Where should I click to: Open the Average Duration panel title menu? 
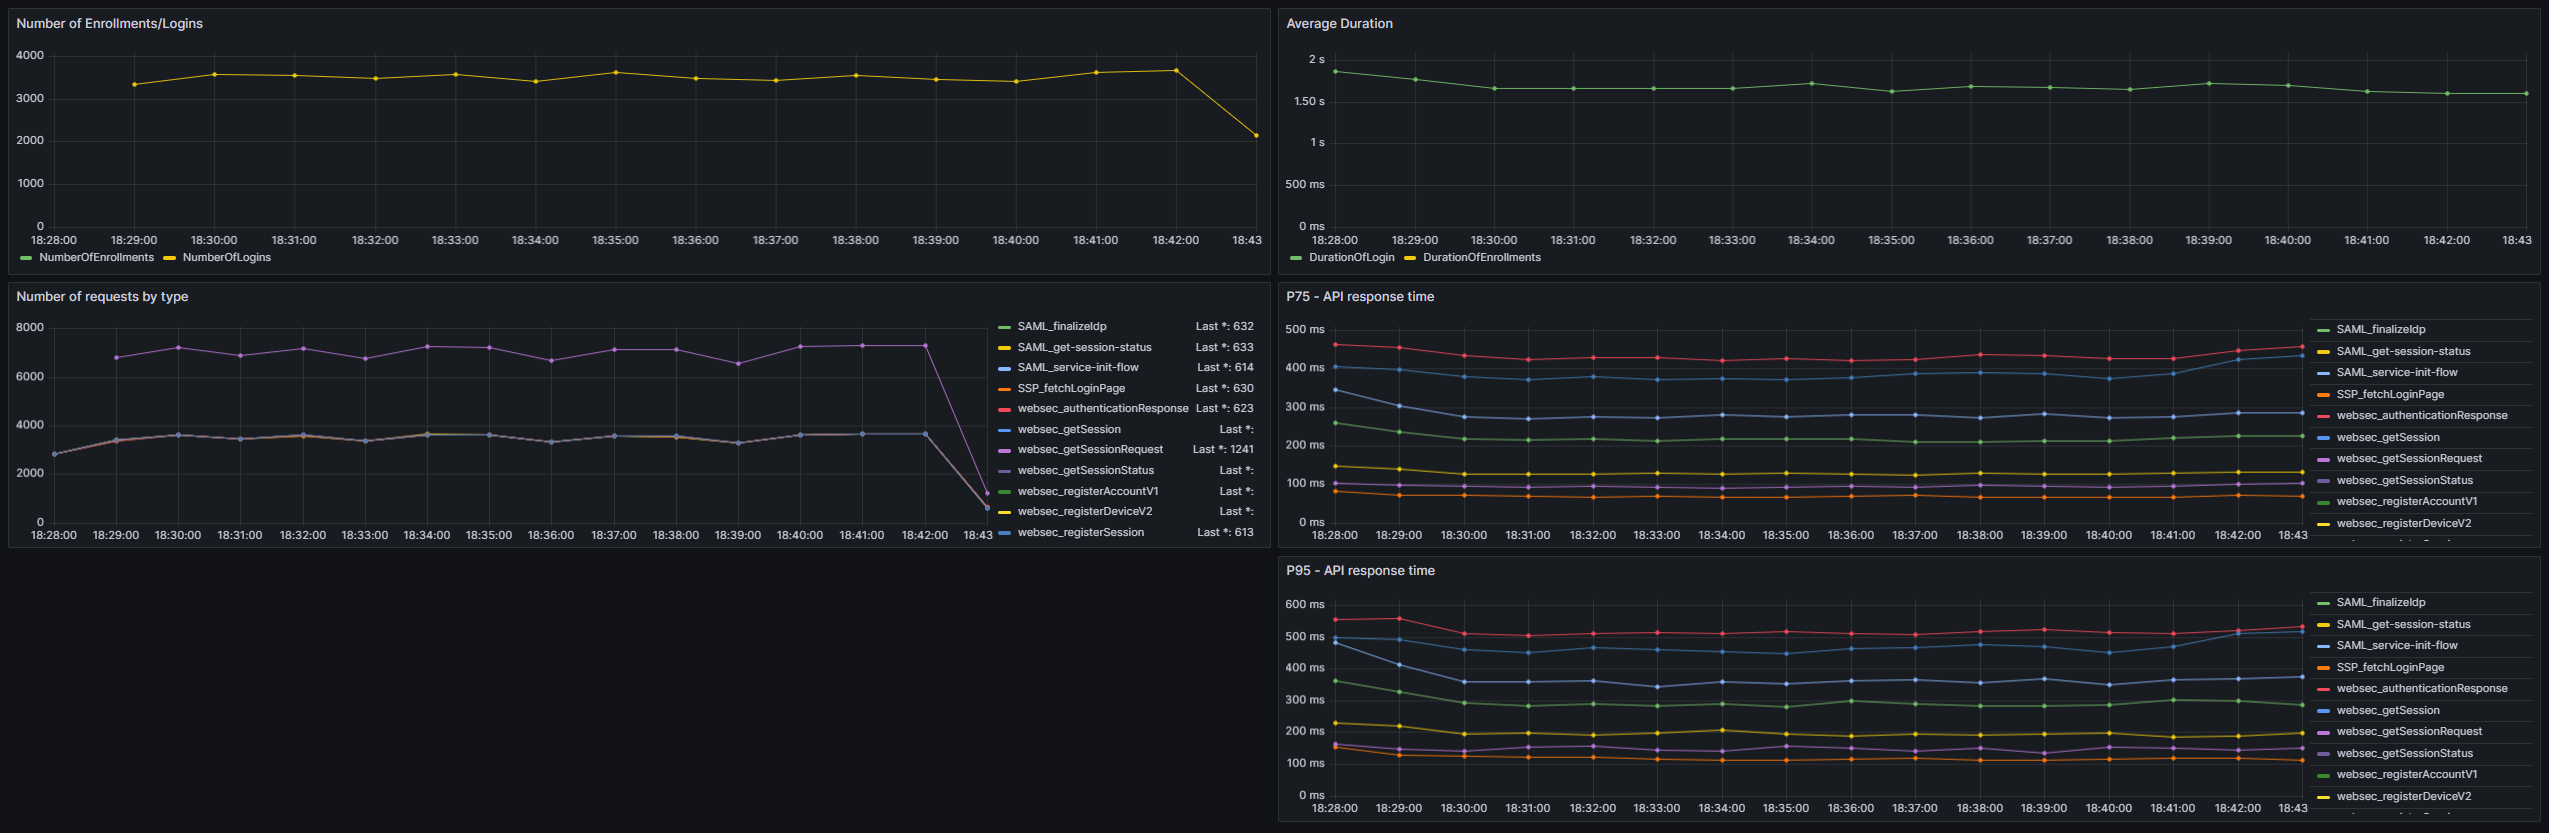1338,24
